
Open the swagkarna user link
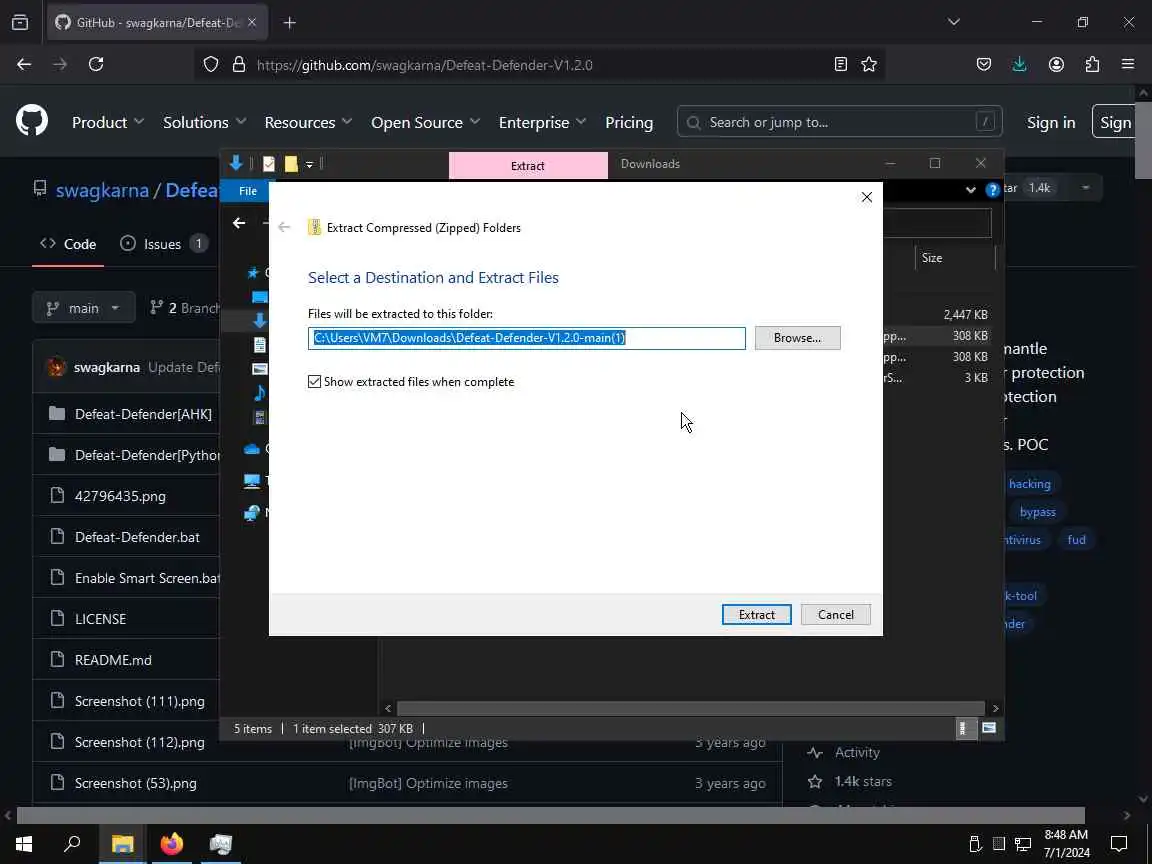[x=102, y=190]
